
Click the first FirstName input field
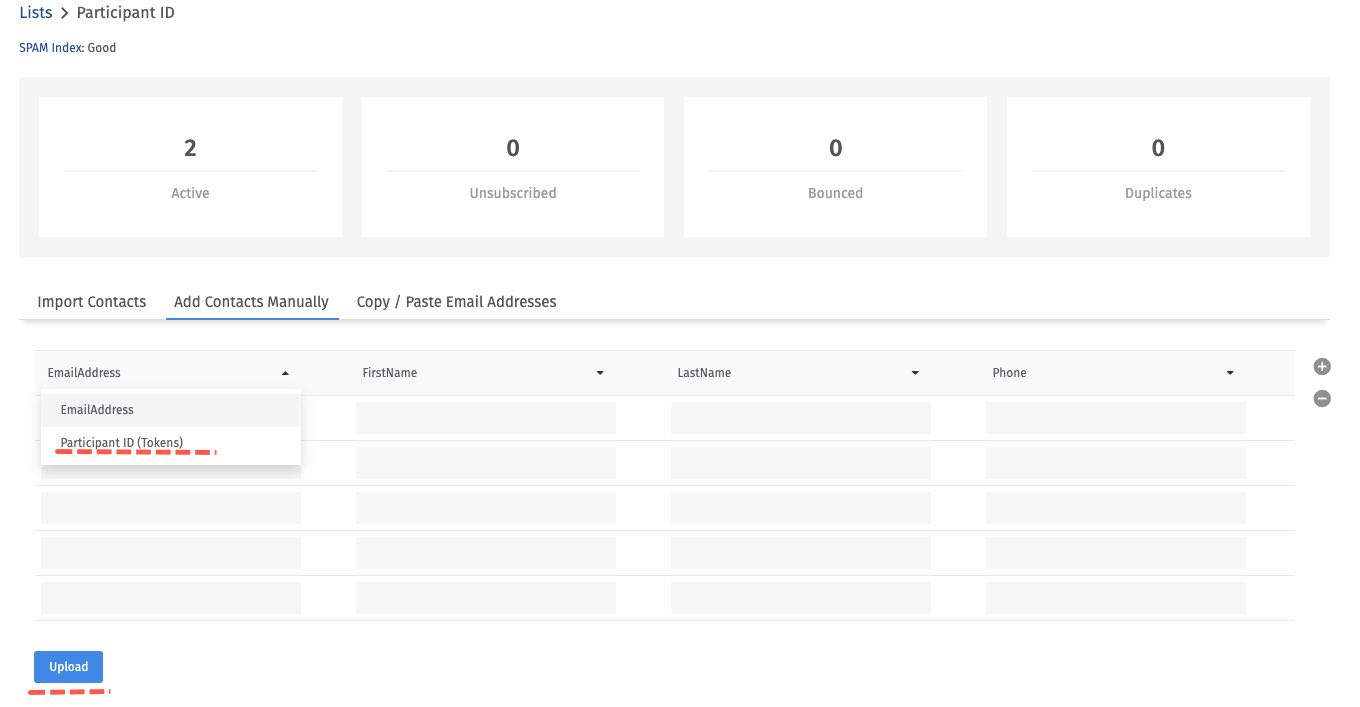(x=486, y=417)
